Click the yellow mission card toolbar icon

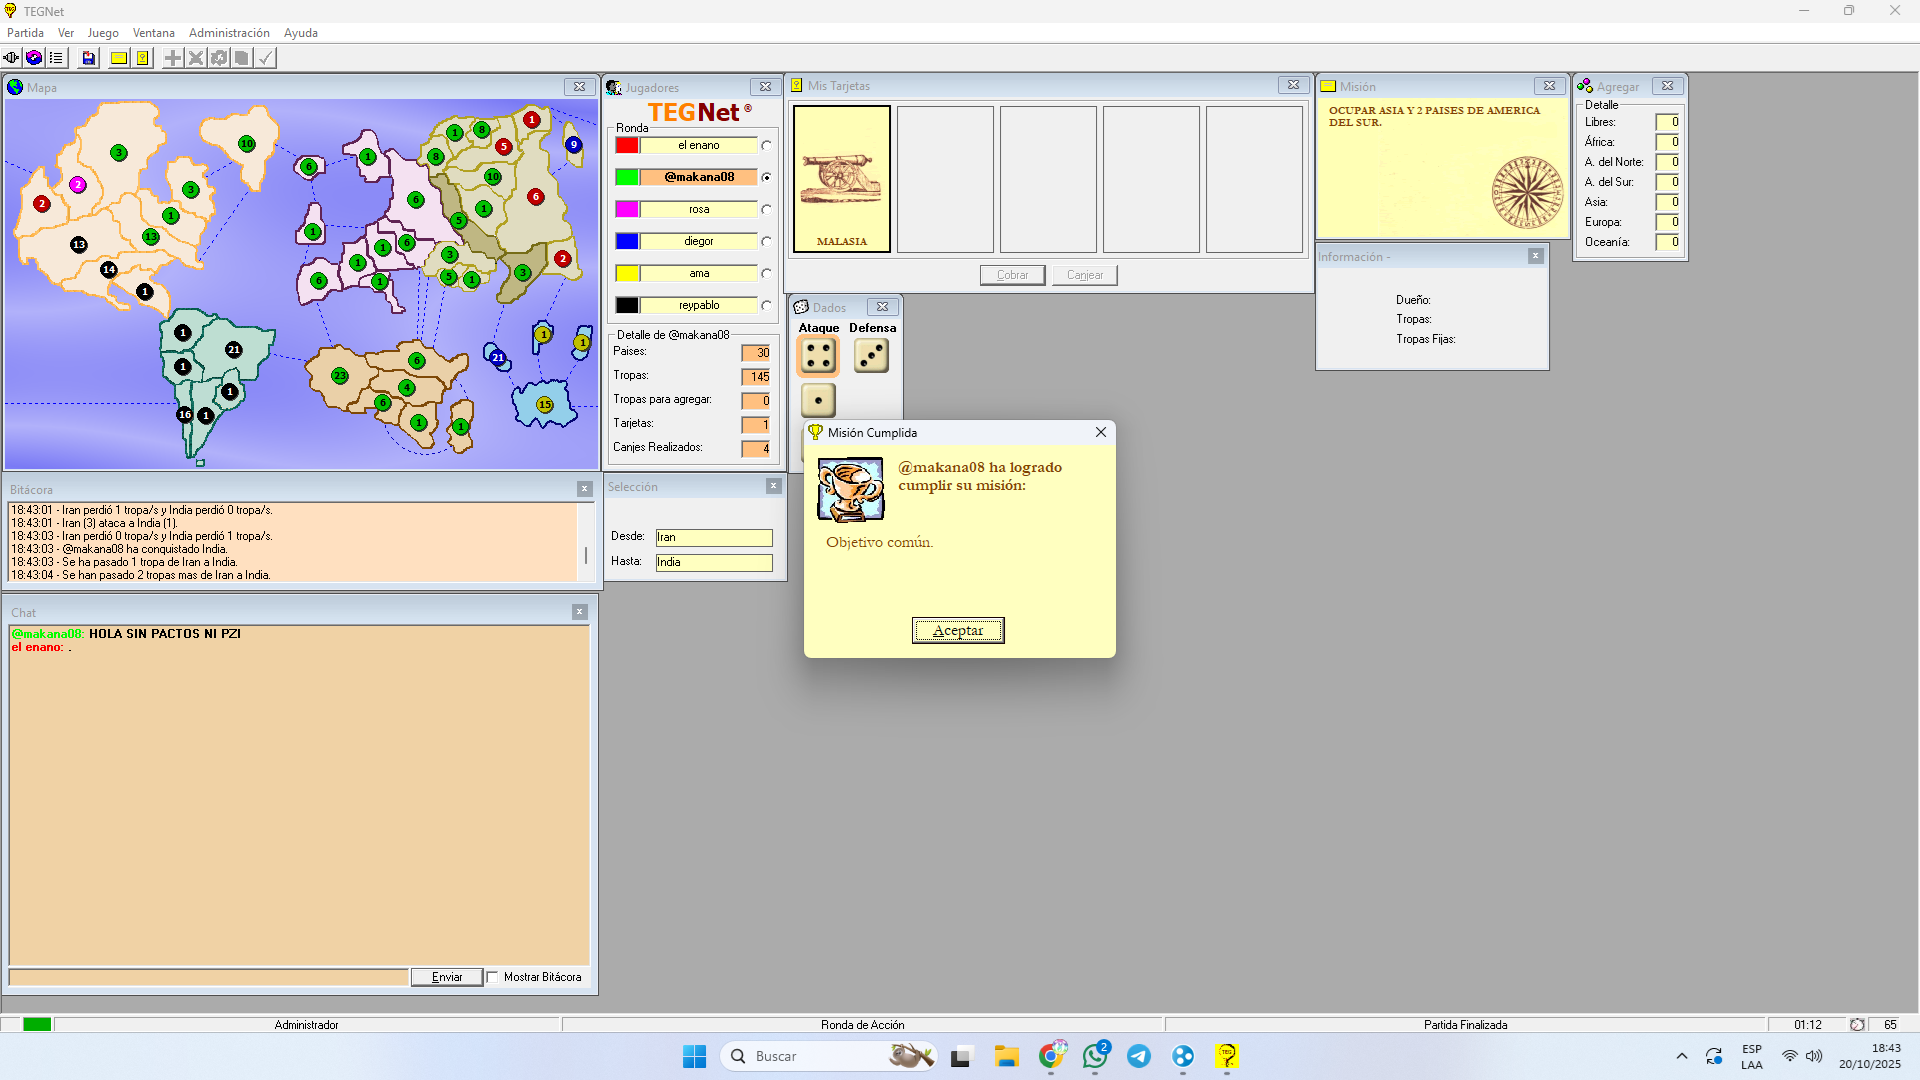[x=119, y=58]
